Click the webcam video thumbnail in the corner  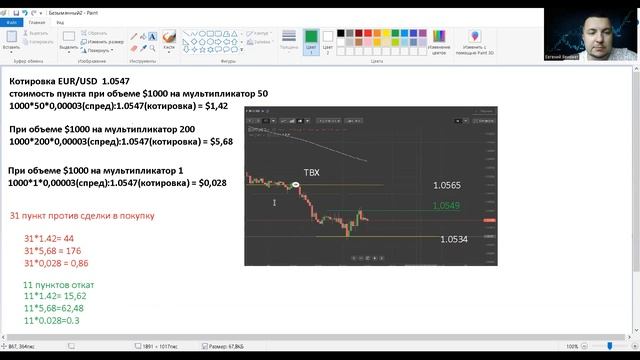coord(591,35)
